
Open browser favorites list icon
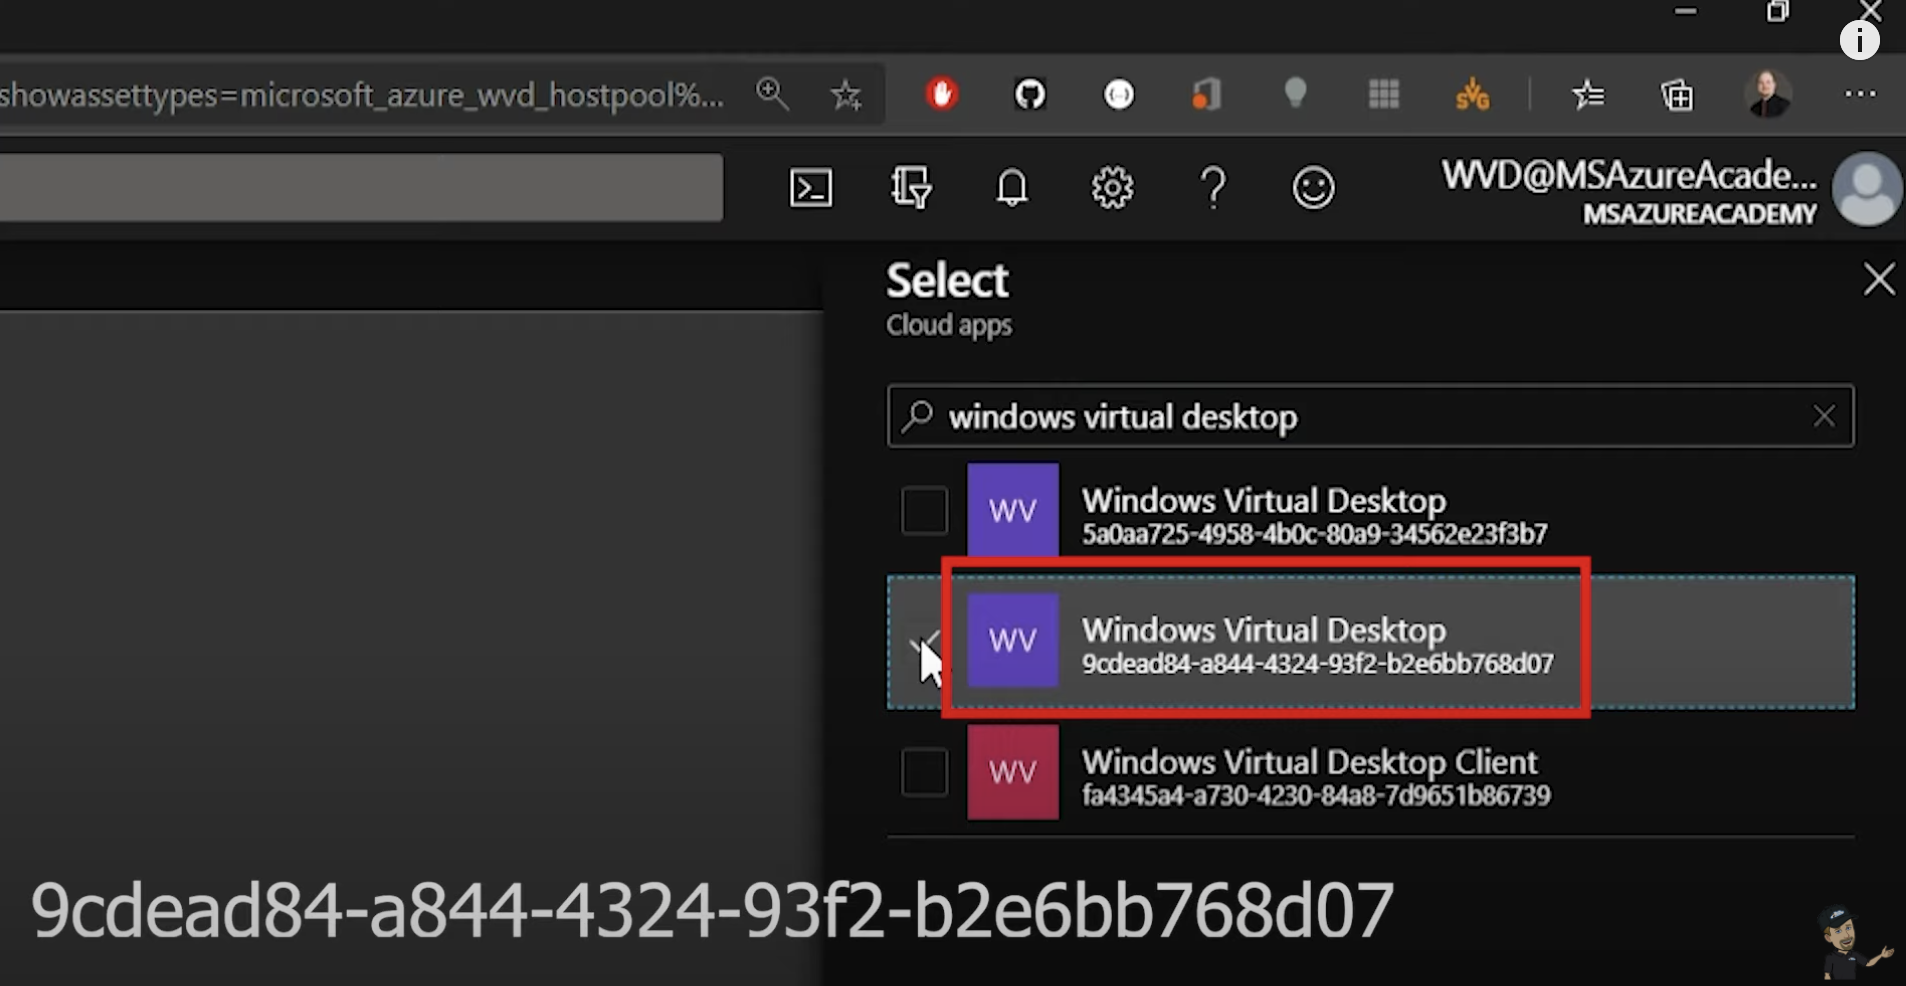[x=1588, y=95]
